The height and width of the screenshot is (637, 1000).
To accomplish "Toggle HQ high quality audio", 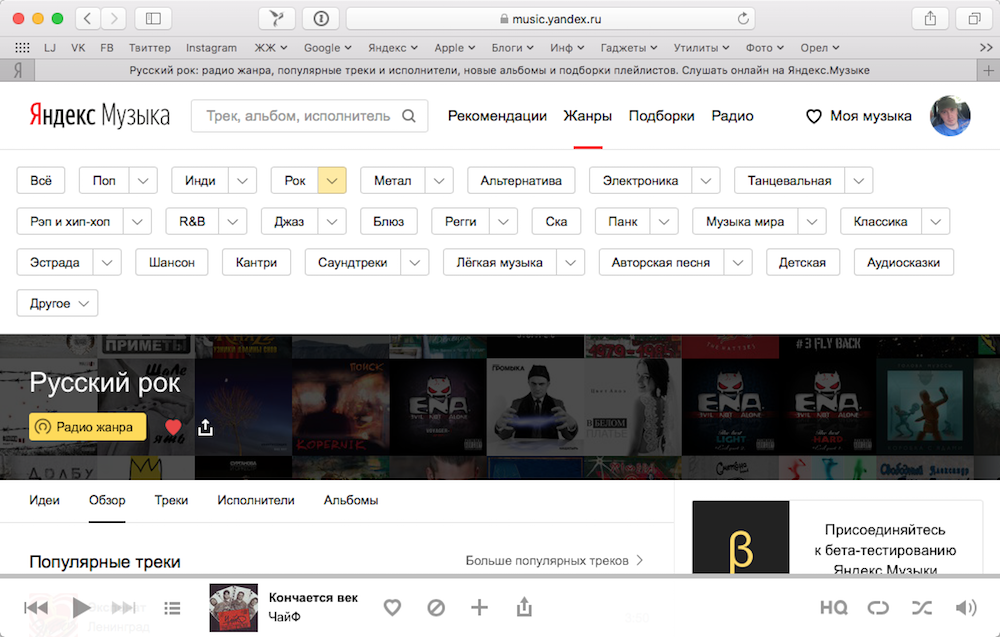I will tap(834, 608).
